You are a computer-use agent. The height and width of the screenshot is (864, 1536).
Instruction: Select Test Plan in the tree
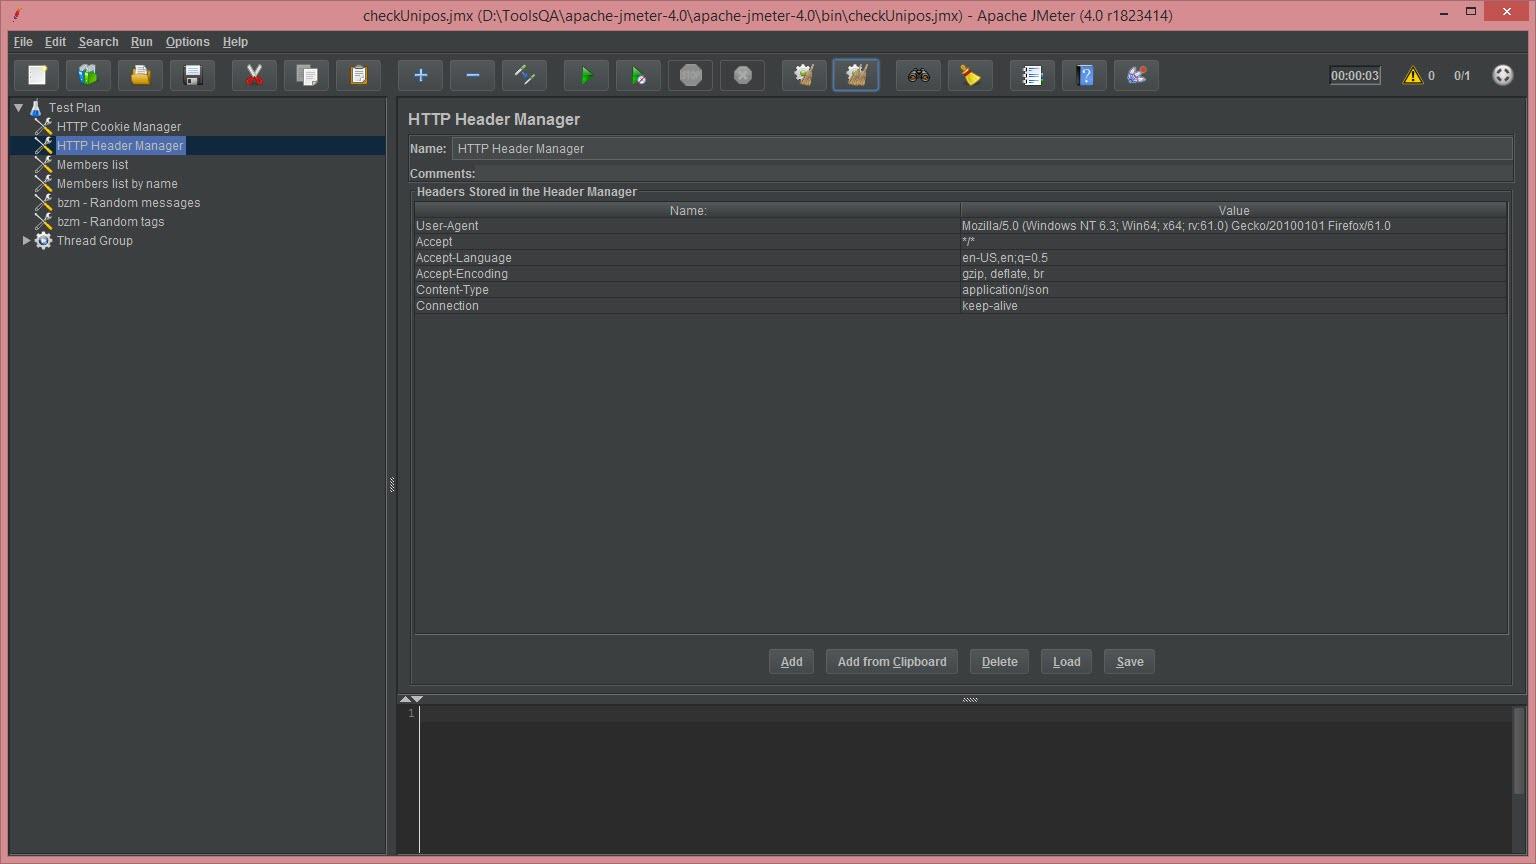tap(75, 108)
